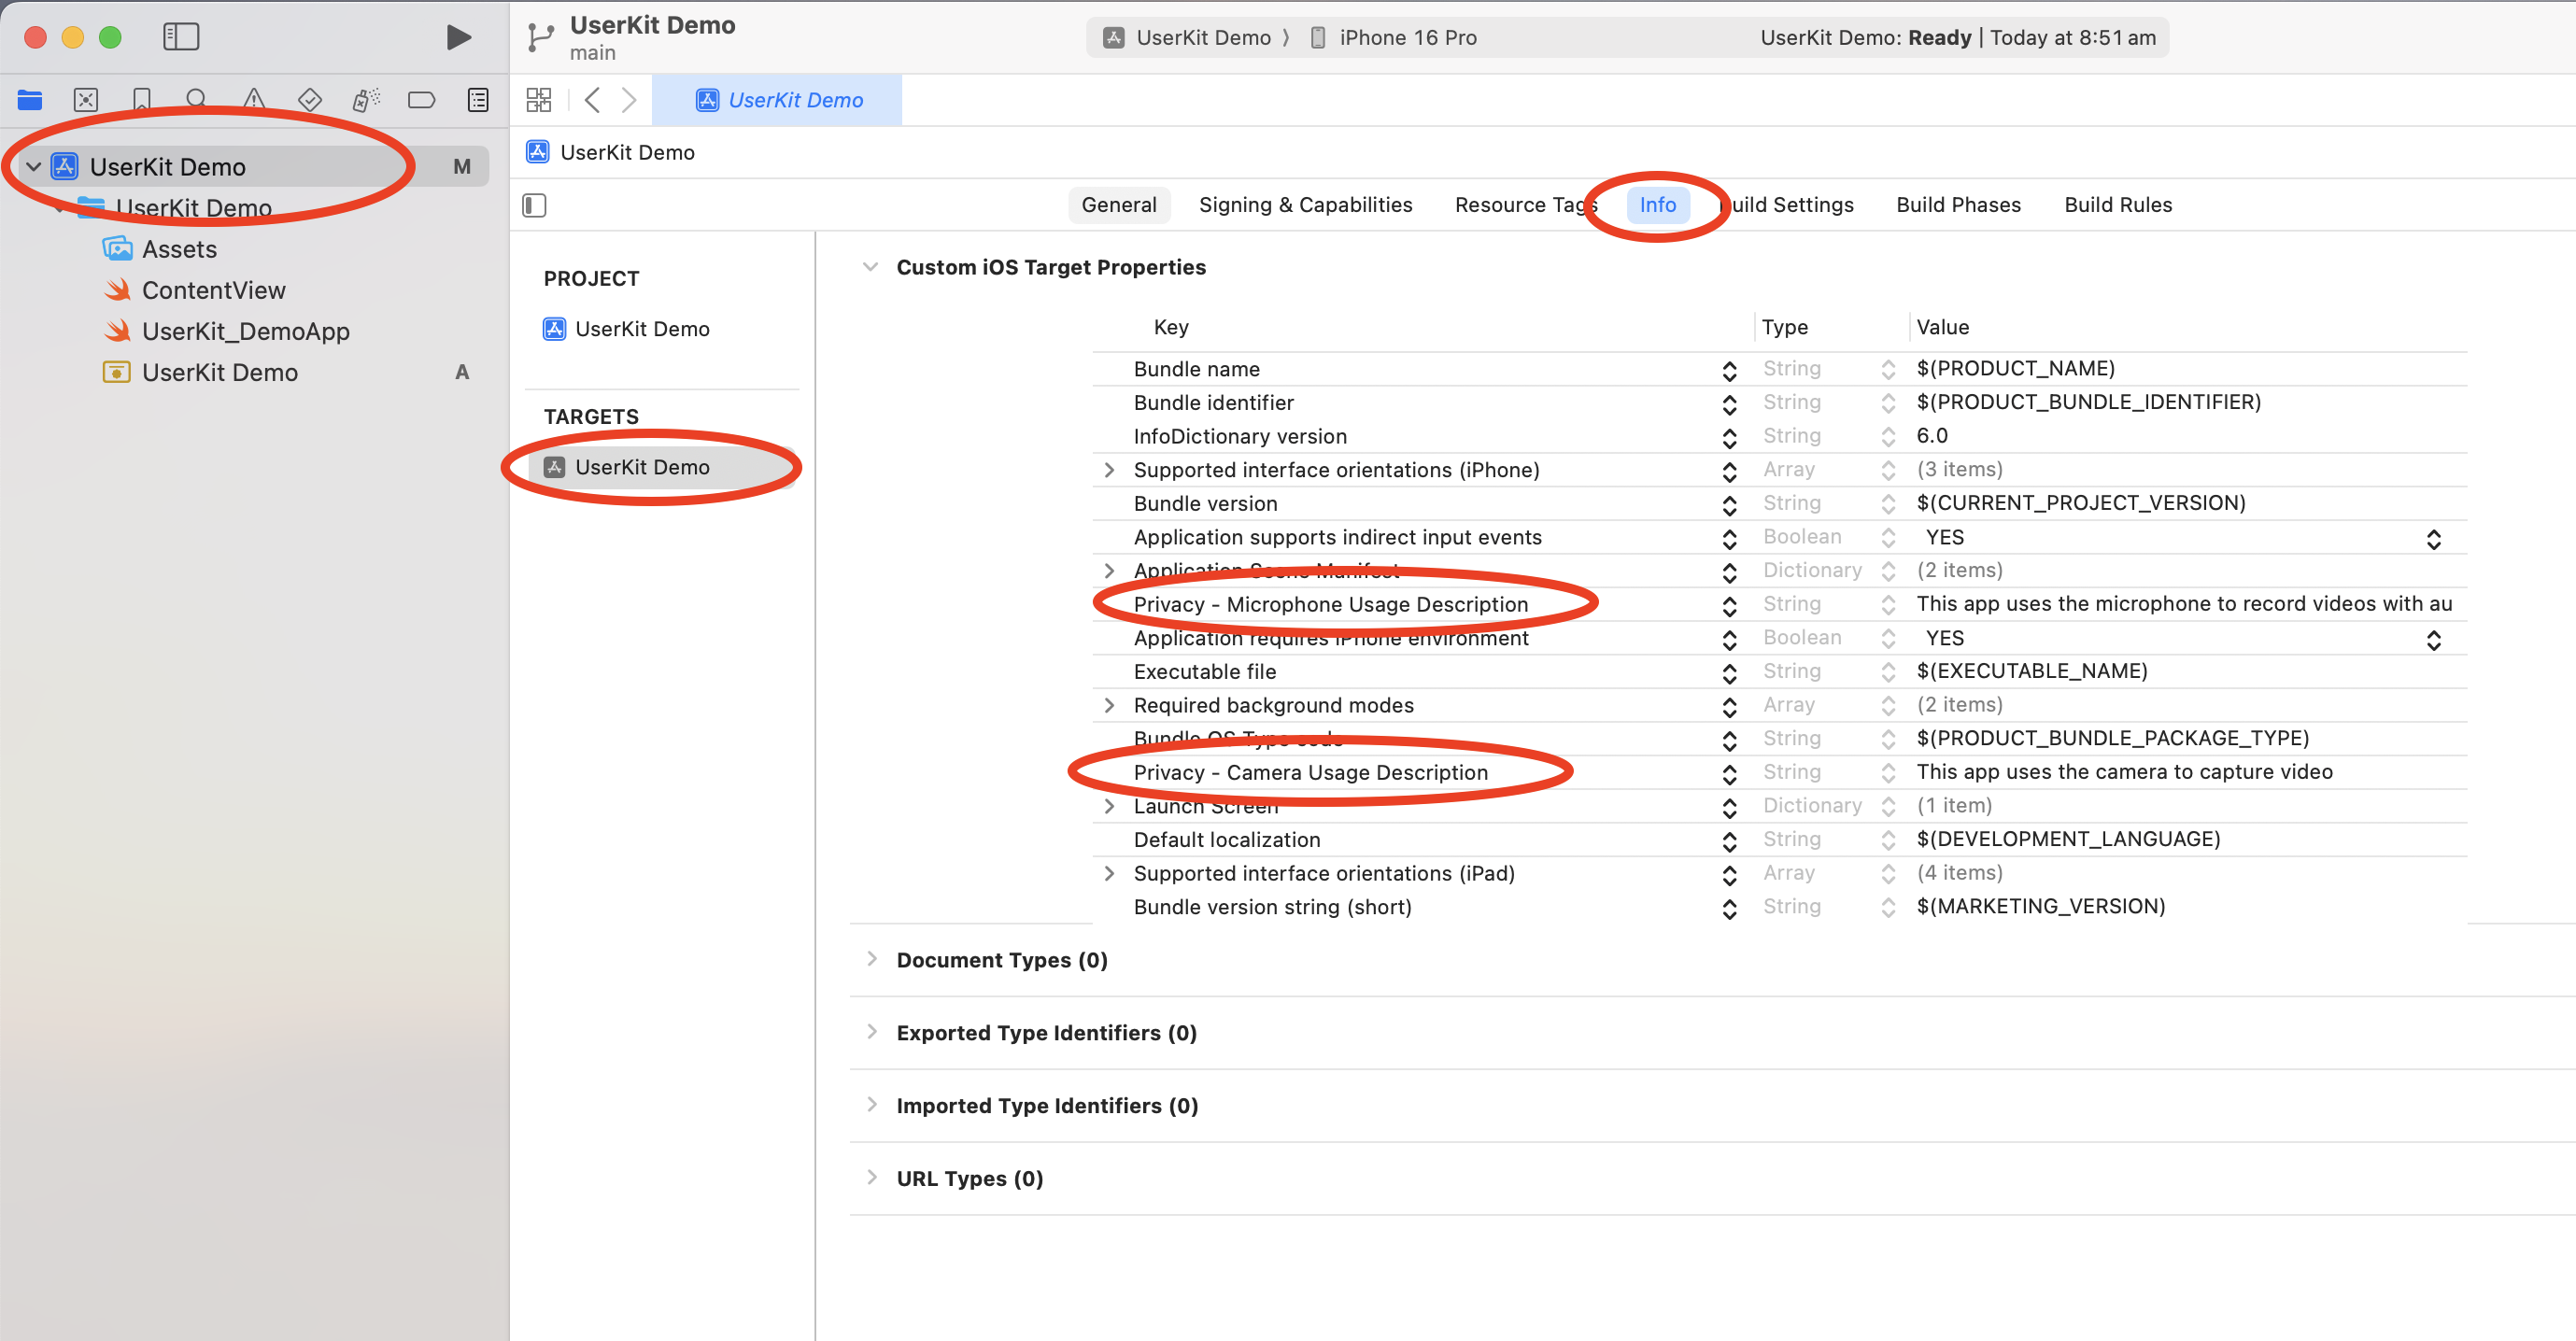2576x1341 pixels.
Task: Open the bookmark navigator icon
Action: click(x=142, y=99)
